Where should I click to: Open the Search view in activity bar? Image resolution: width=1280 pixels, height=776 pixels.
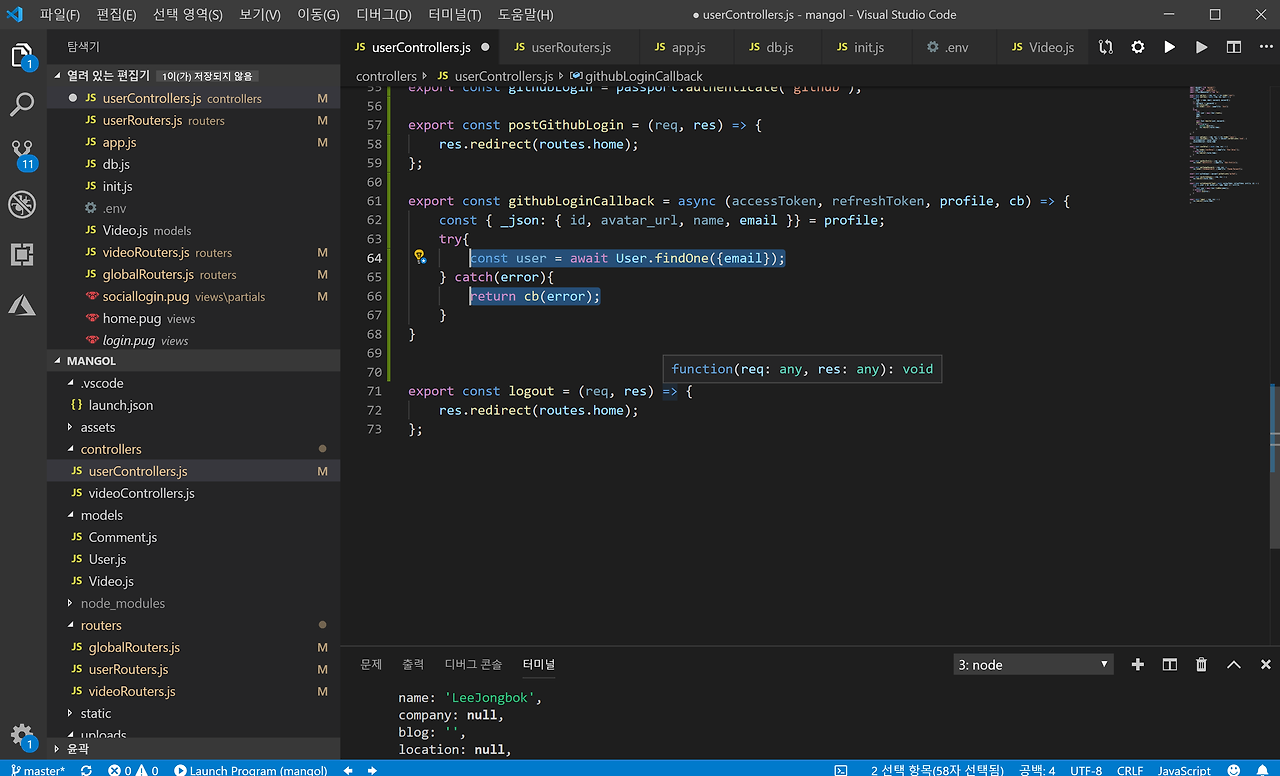click(22, 104)
